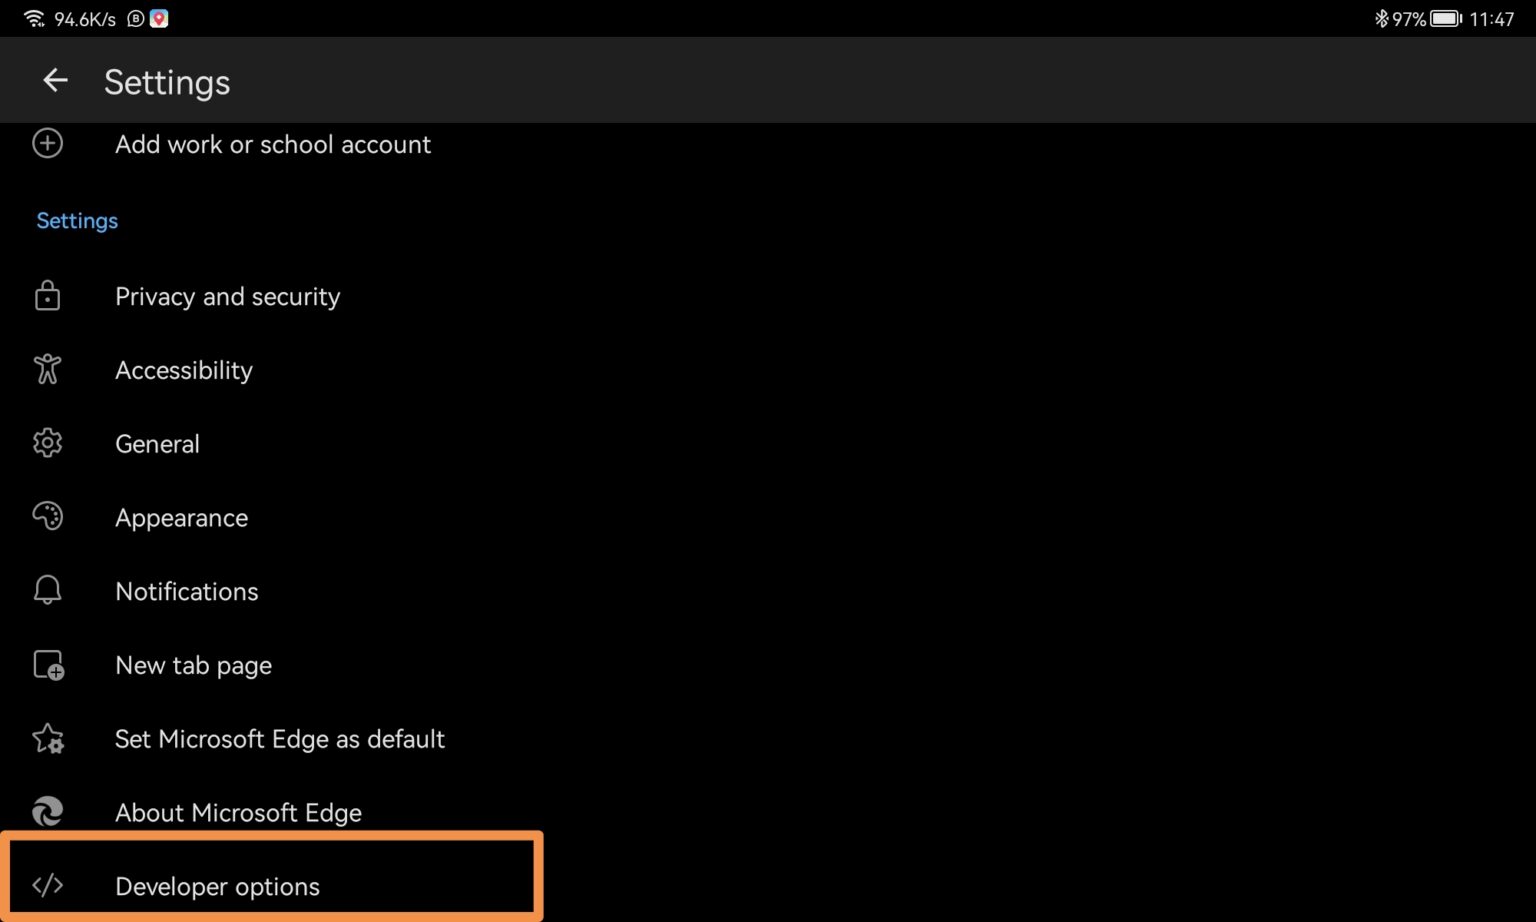
Task: Open Privacy and security settings
Action: click(x=227, y=296)
